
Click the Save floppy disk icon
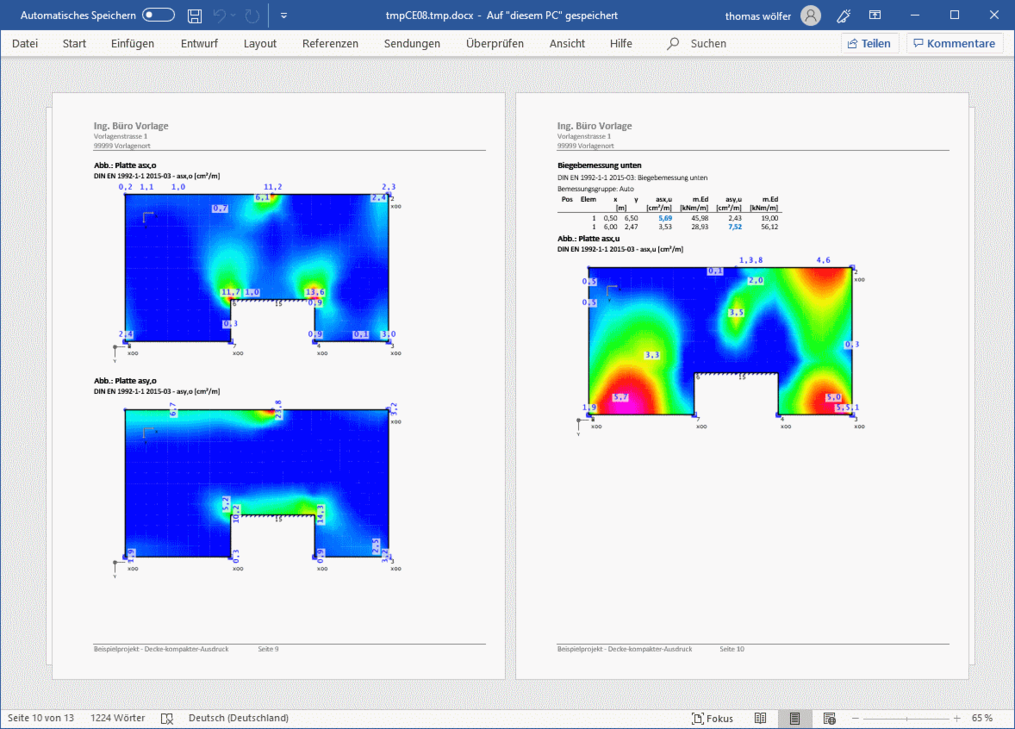195,16
